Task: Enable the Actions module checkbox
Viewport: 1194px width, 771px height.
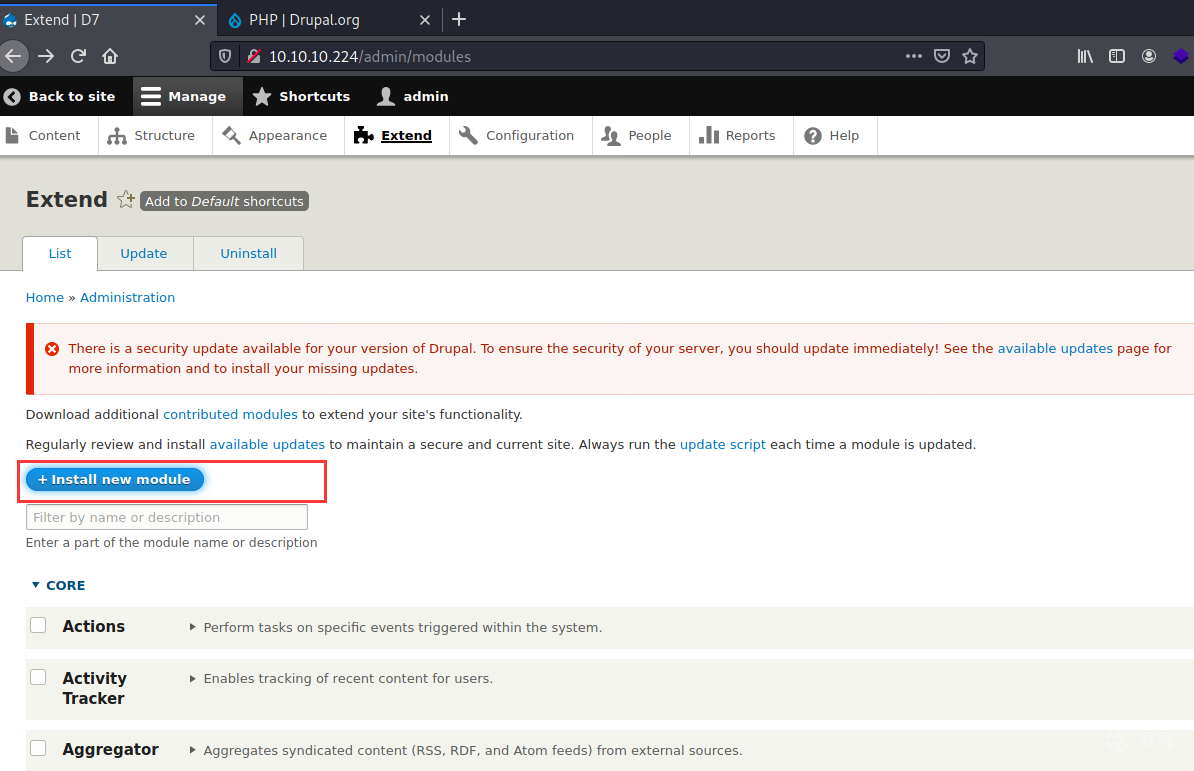Action: tap(38, 626)
